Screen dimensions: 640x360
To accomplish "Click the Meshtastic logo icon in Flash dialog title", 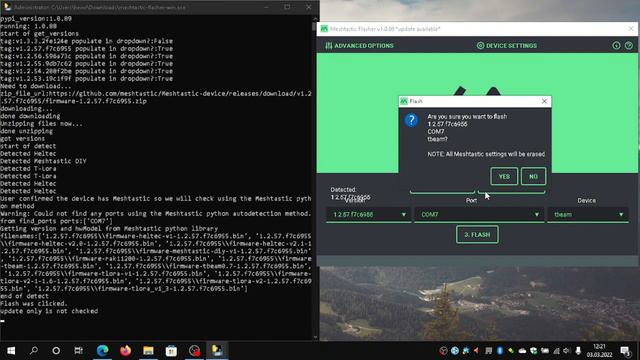I will point(404,101).
